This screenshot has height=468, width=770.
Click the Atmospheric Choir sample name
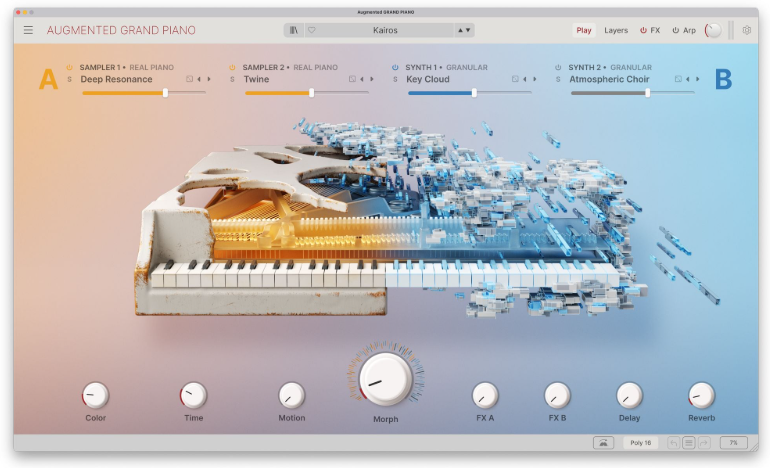coord(609,79)
